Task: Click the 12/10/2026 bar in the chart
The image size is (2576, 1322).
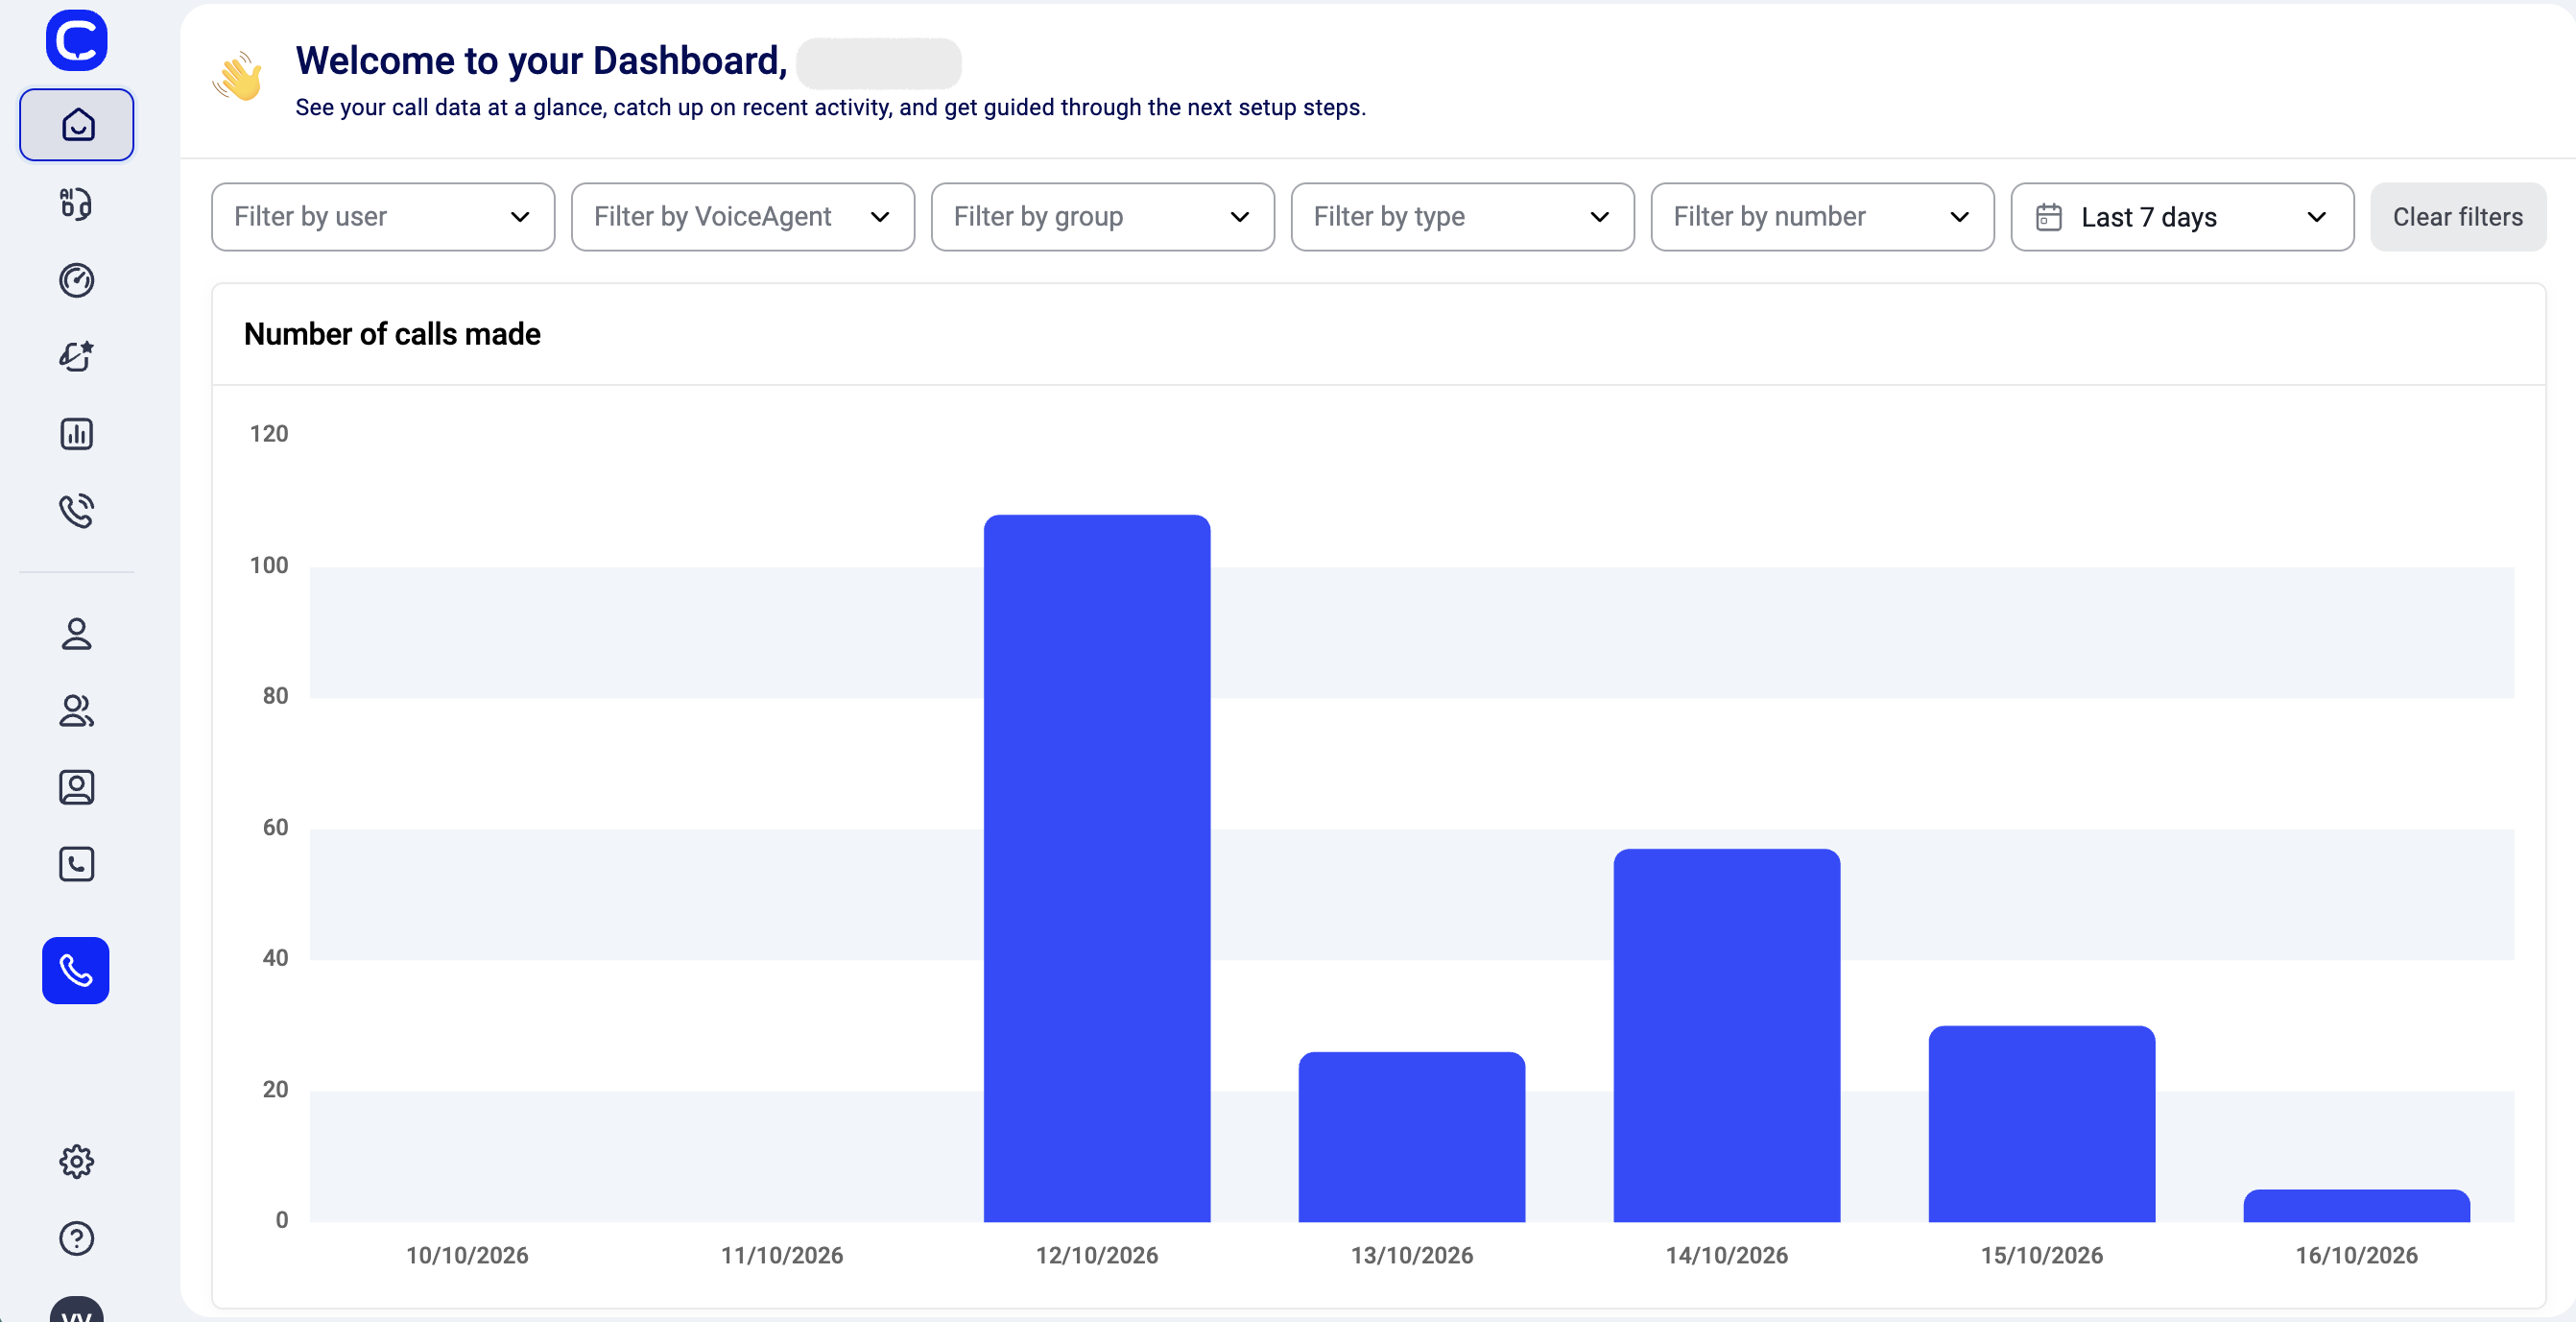Action: pos(1097,868)
